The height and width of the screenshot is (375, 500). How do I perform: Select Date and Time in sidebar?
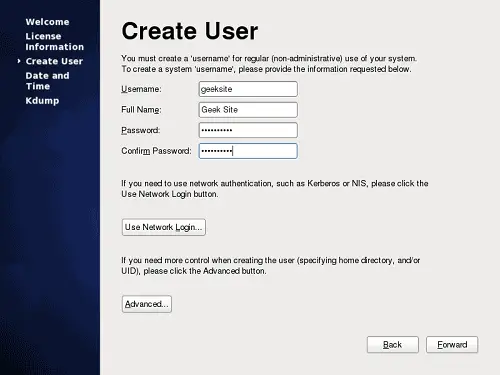pos(47,81)
